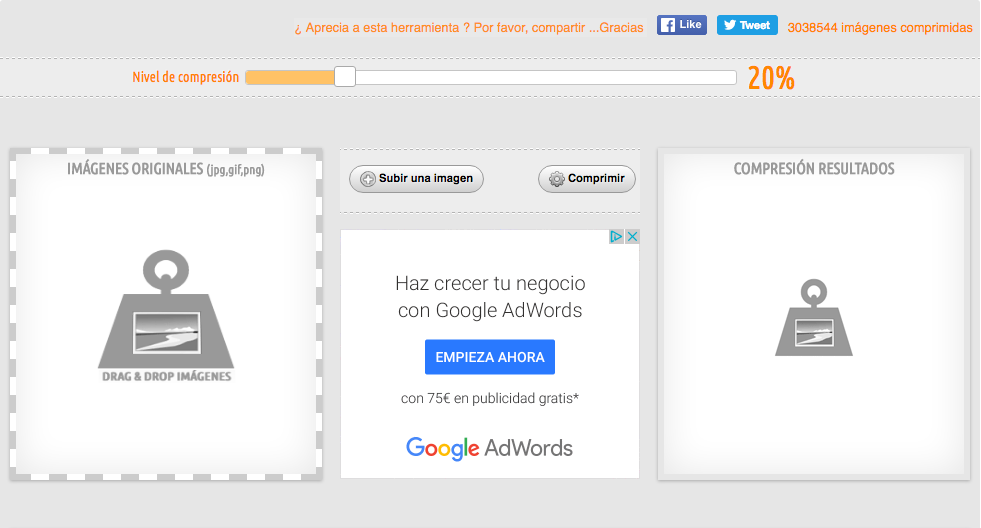Click the '20%' compression value
The image size is (981, 528).
pos(771,78)
